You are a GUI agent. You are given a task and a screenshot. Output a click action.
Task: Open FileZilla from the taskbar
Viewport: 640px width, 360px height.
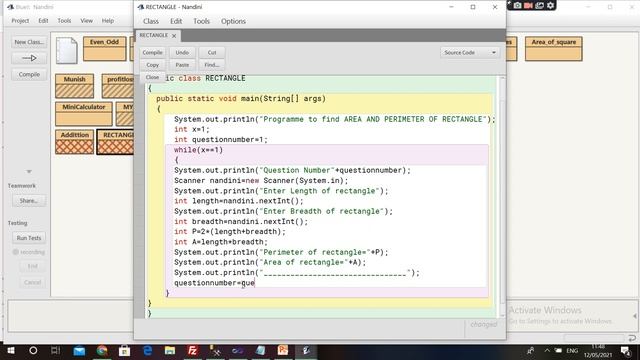pyautogui.click(x=192, y=351)
